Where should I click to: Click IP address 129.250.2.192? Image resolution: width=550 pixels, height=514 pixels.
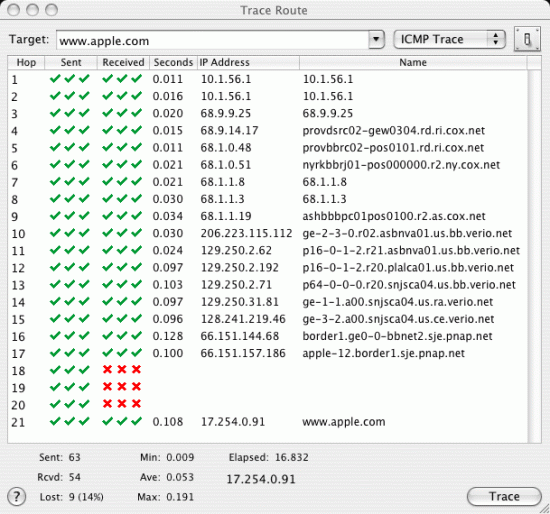(240, 268)
